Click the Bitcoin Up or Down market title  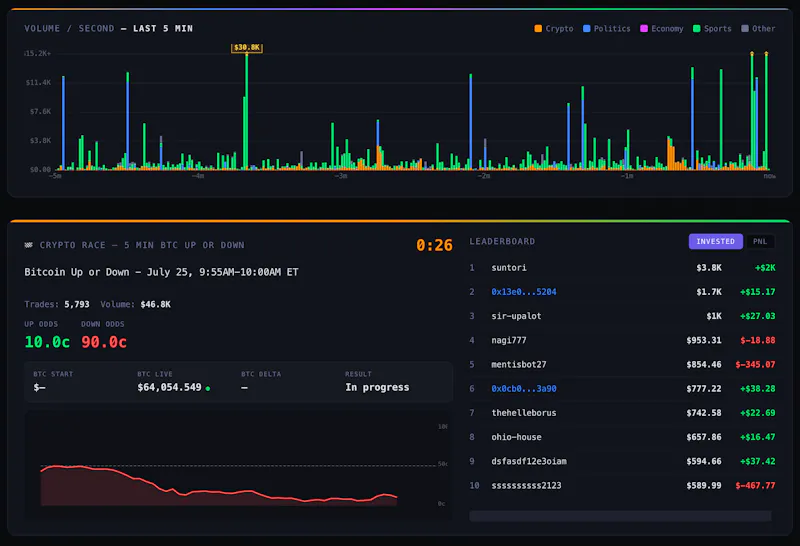coord(161,272)
